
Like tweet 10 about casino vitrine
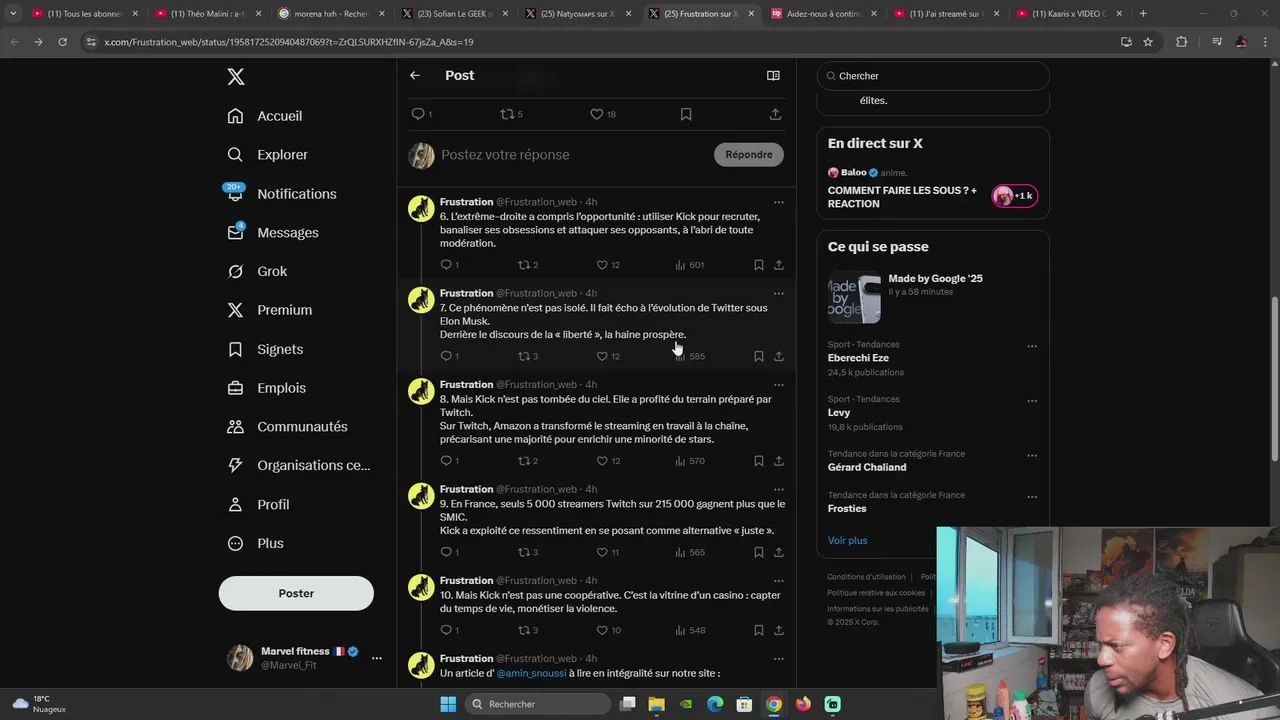pyautogui.click(x=602, y=630)
